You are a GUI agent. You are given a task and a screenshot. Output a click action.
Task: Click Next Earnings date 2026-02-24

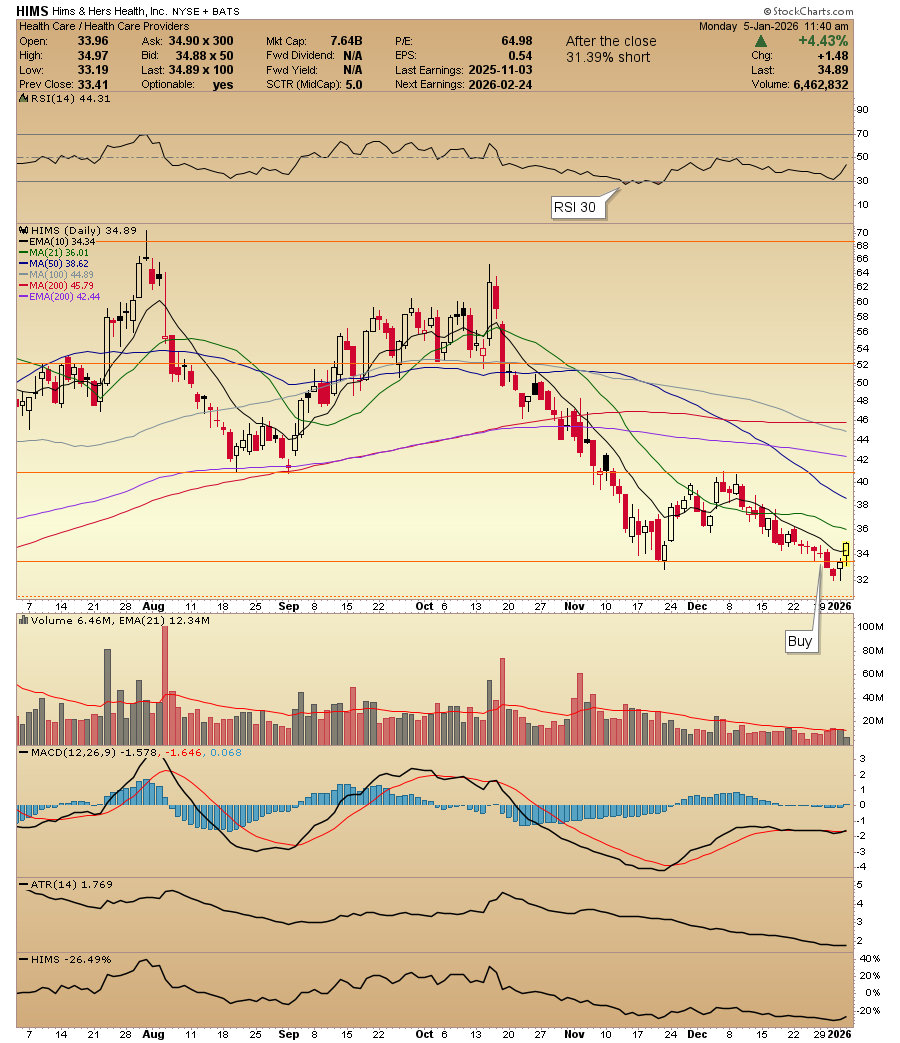[x=500, y=85]
